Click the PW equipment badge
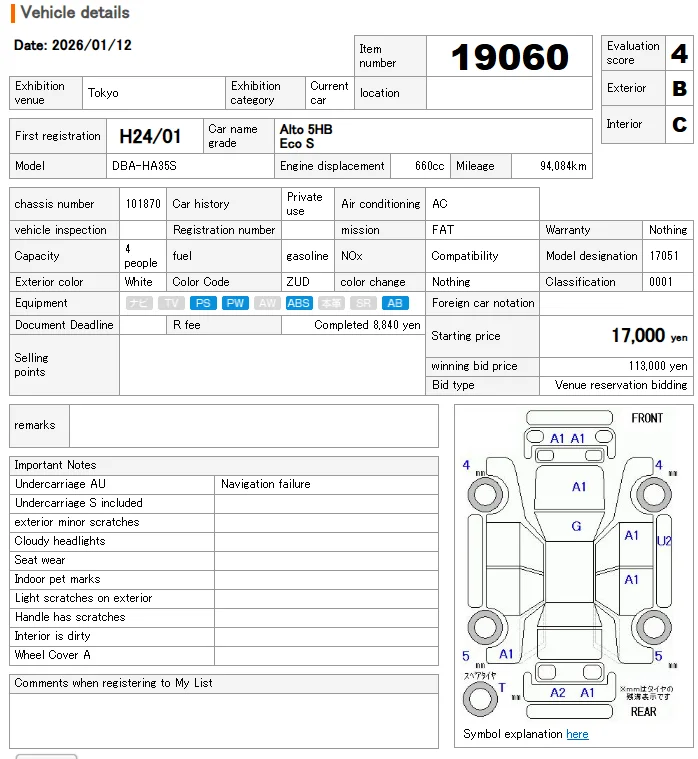Screen dimensions: 698x759 tap(235, 303)
